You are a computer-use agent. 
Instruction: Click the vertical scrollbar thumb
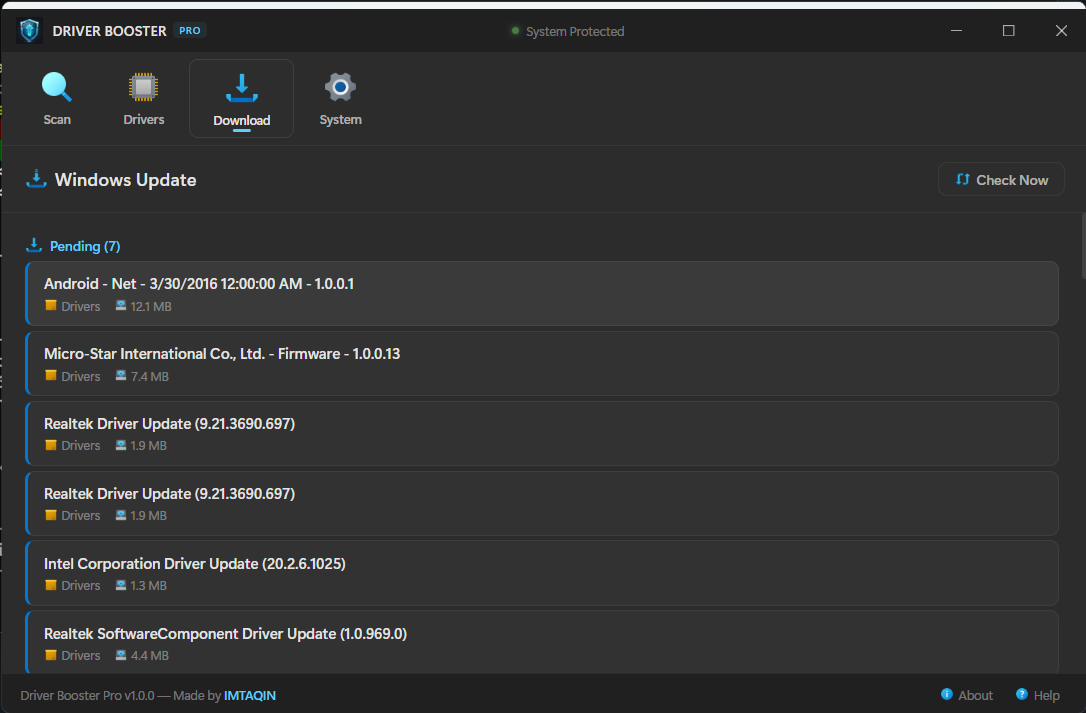point(1081,245)
